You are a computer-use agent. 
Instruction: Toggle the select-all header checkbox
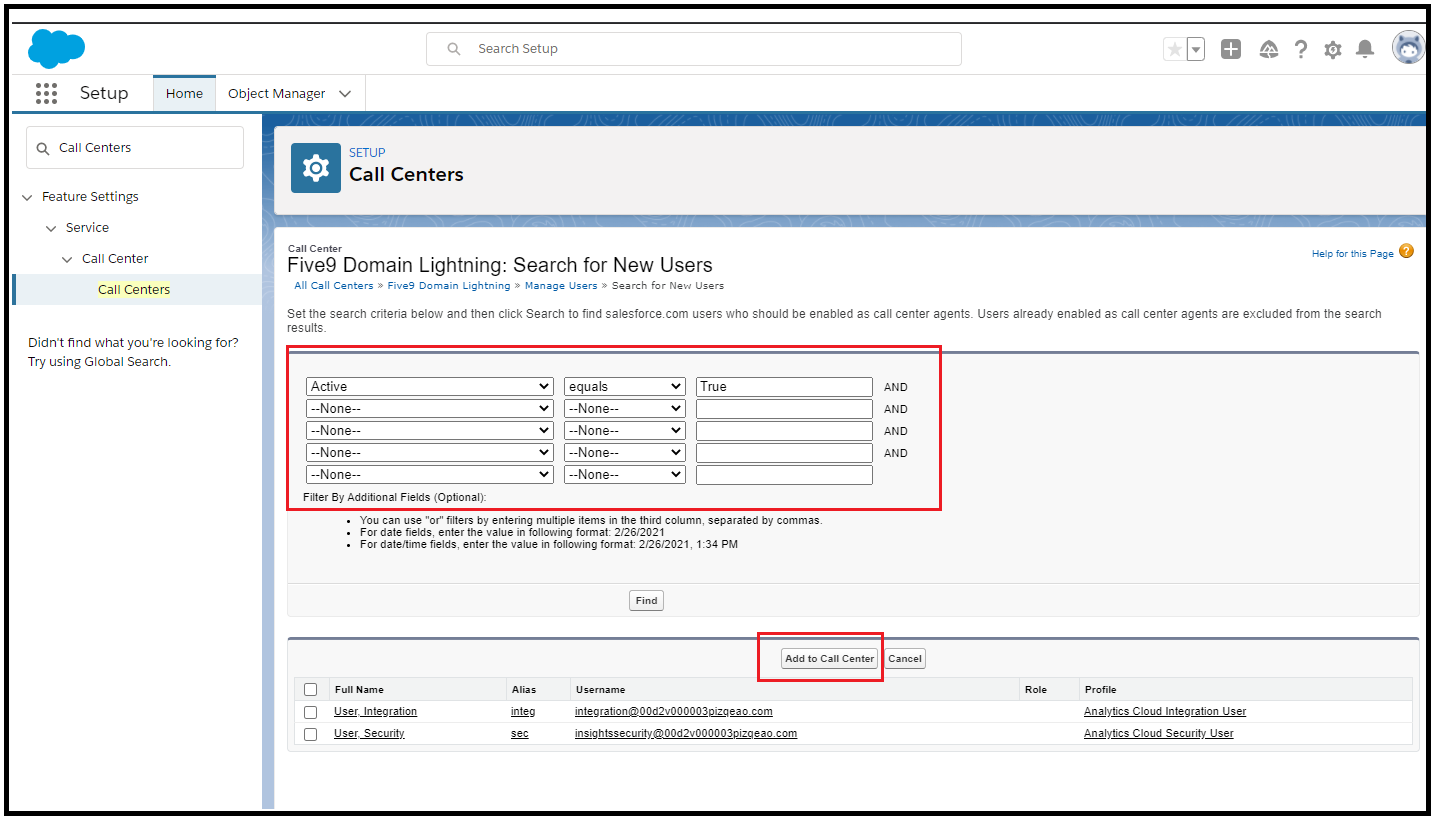pos(311,690)
